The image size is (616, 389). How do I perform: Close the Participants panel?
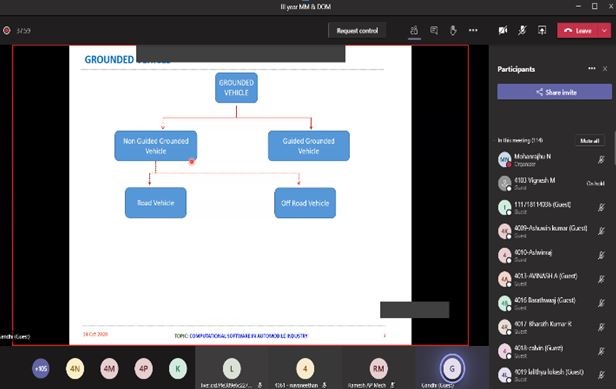pos(605,69)
